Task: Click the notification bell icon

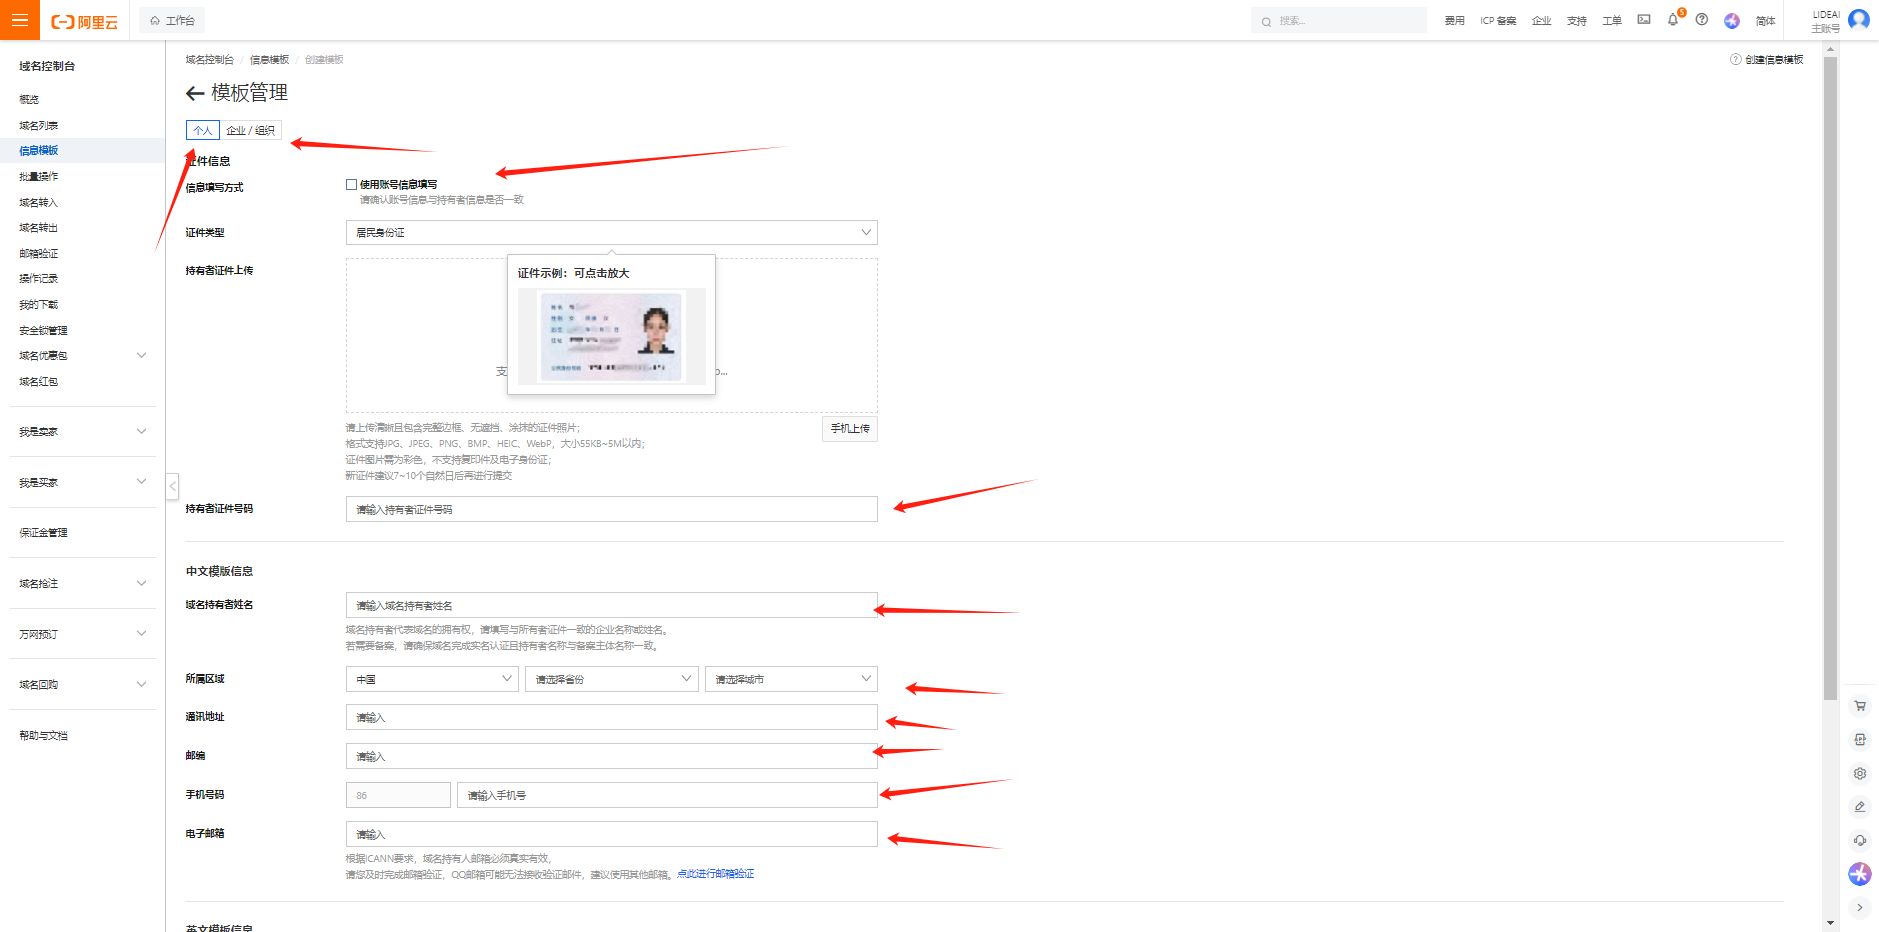Action: tap(1672, 20)
